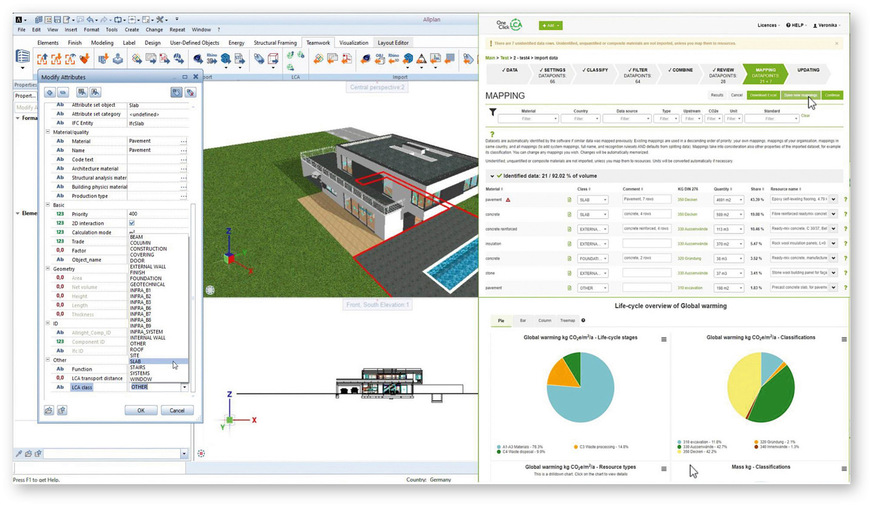Click OK in Modify Attributes dialog
The image size is (872, 506).
point(141,410)
